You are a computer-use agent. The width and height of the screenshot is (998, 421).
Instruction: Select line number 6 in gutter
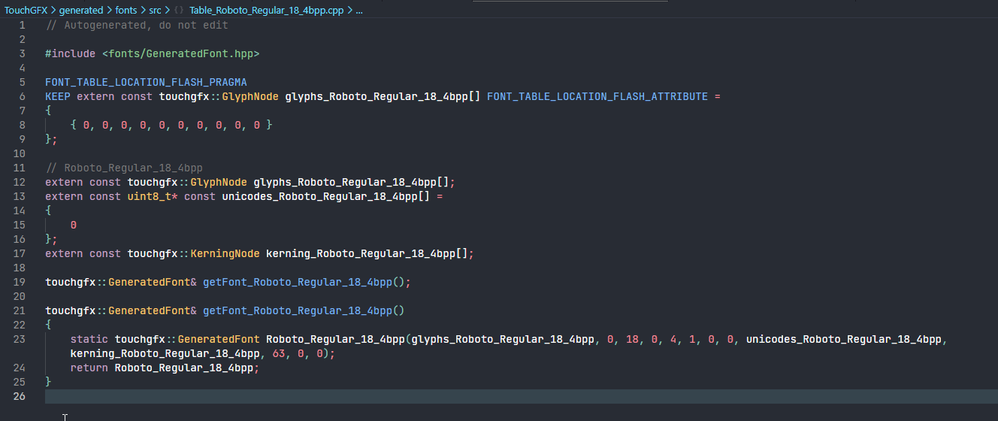coord(23,96)
